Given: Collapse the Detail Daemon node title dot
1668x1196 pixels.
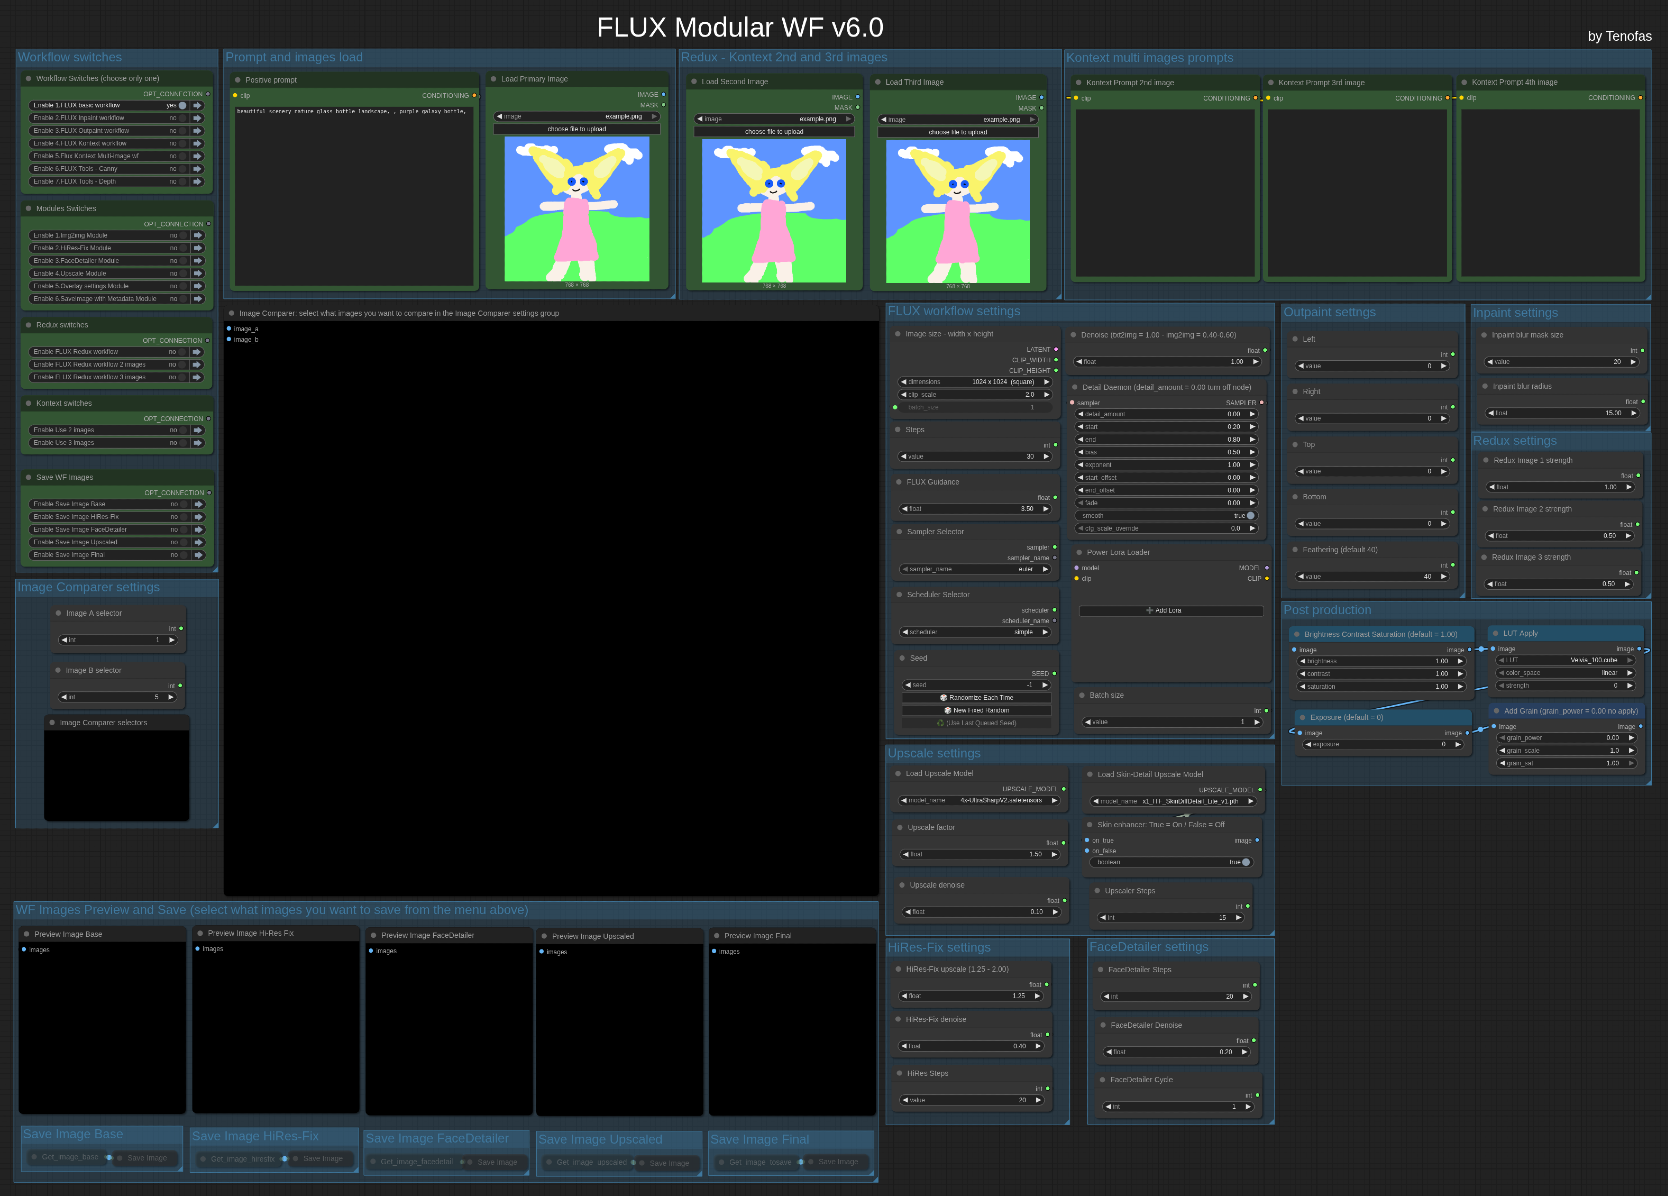Looking at the screenshot, I should pyautogui.click(x=1075, y=387).
